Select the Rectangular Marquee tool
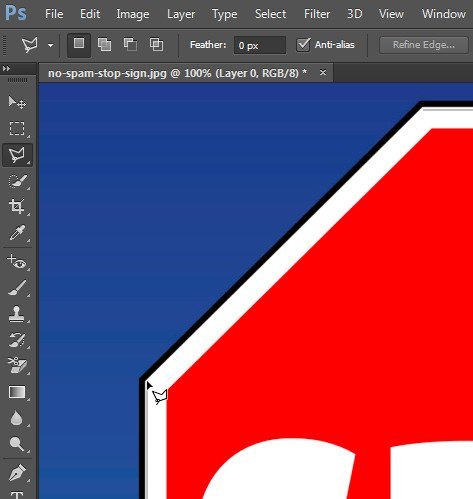Image resolution: width=473 pixels, height=499 pixels. tap(17, 128)
